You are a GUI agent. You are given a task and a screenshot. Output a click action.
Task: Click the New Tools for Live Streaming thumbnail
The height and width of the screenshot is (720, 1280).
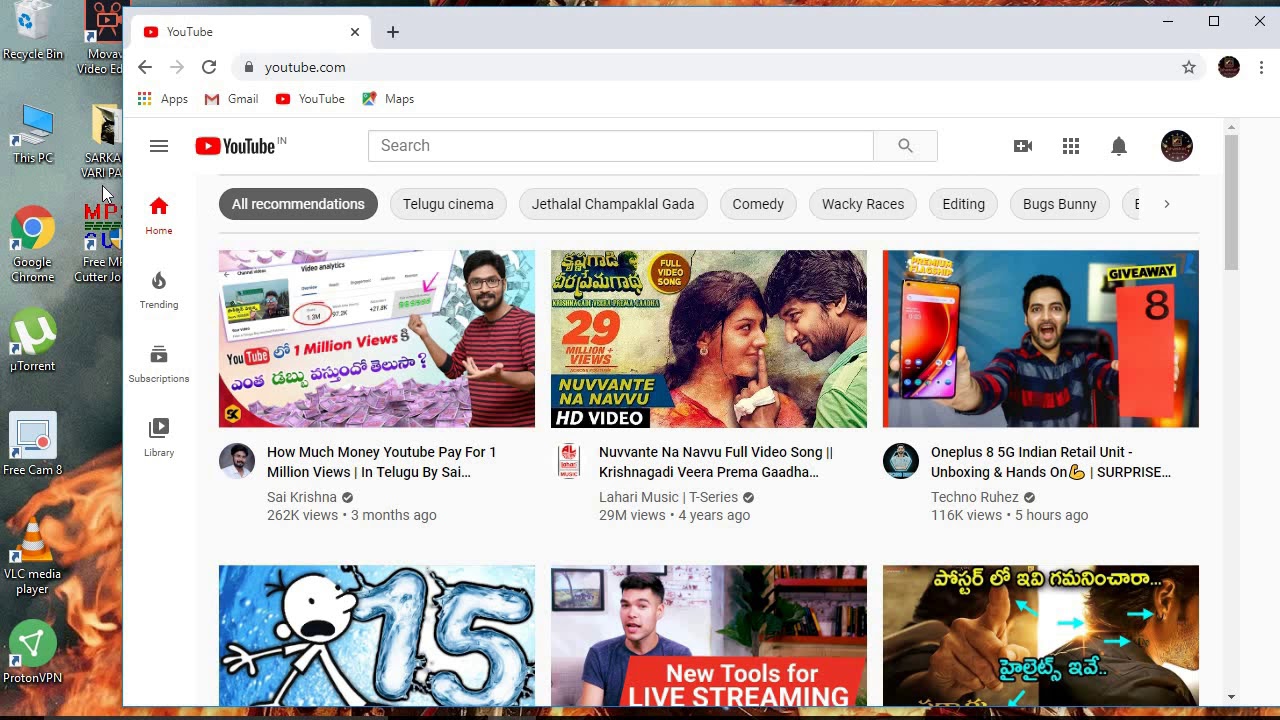709,636
